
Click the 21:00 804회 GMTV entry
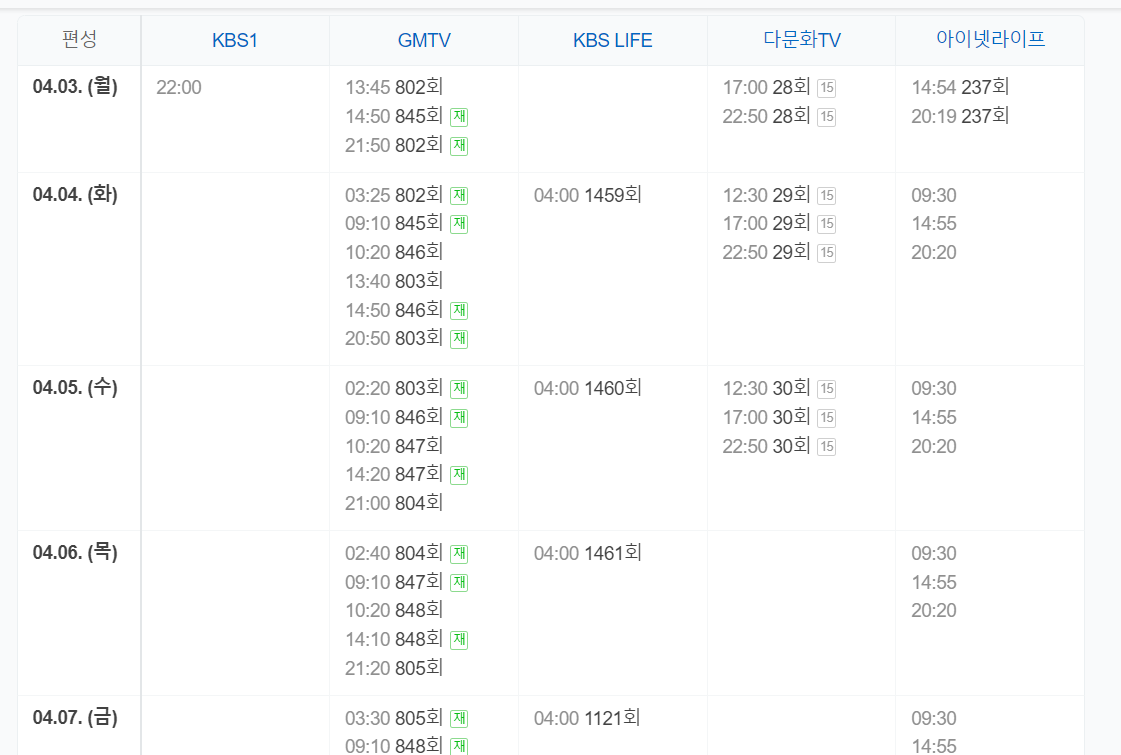tap(394, 503)
